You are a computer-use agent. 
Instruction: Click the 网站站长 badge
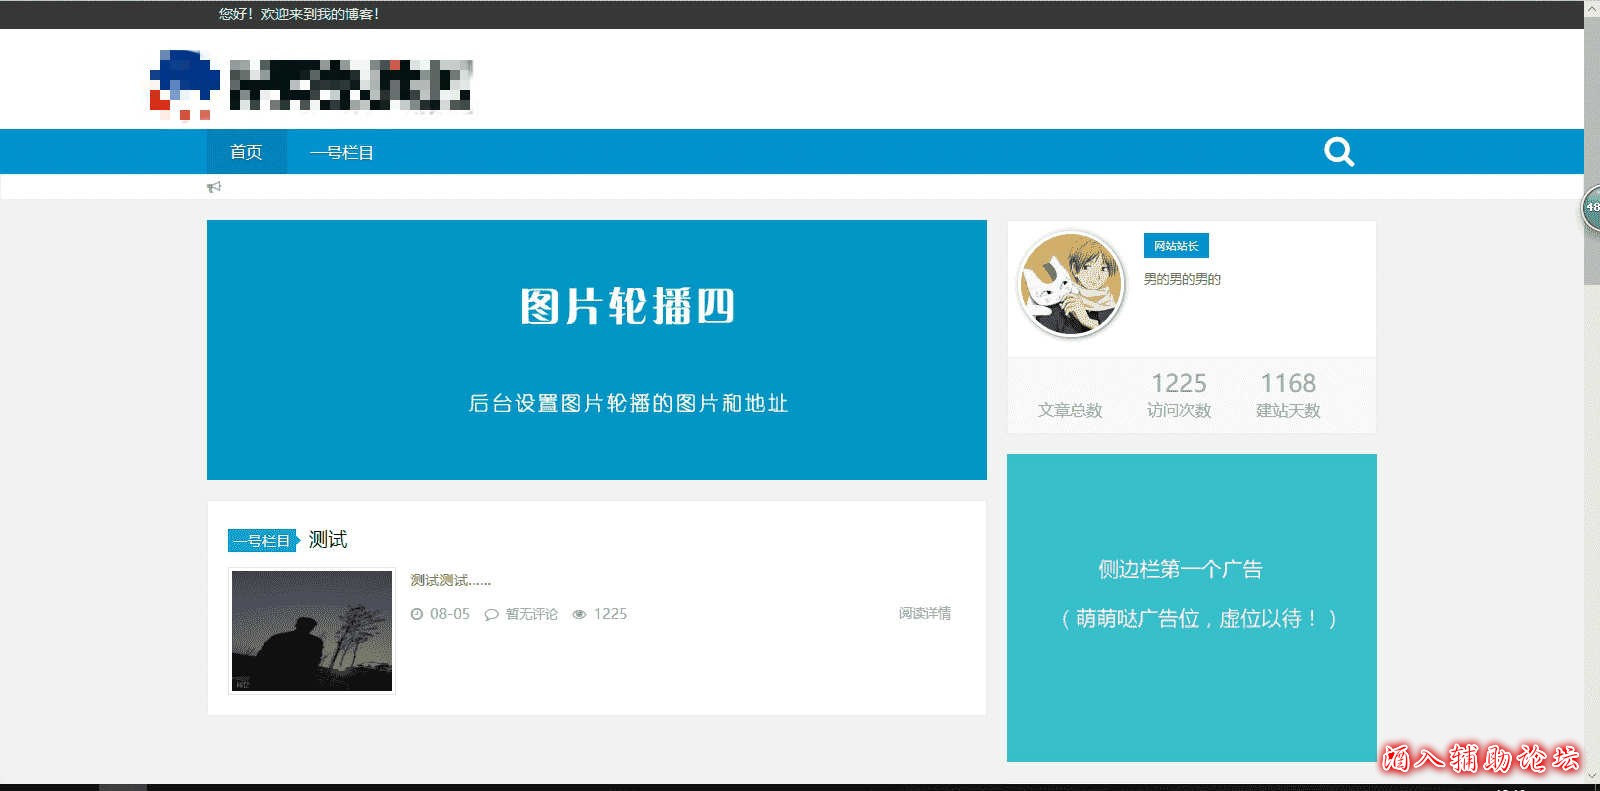pyautogui.click(x=1176, y=246)
